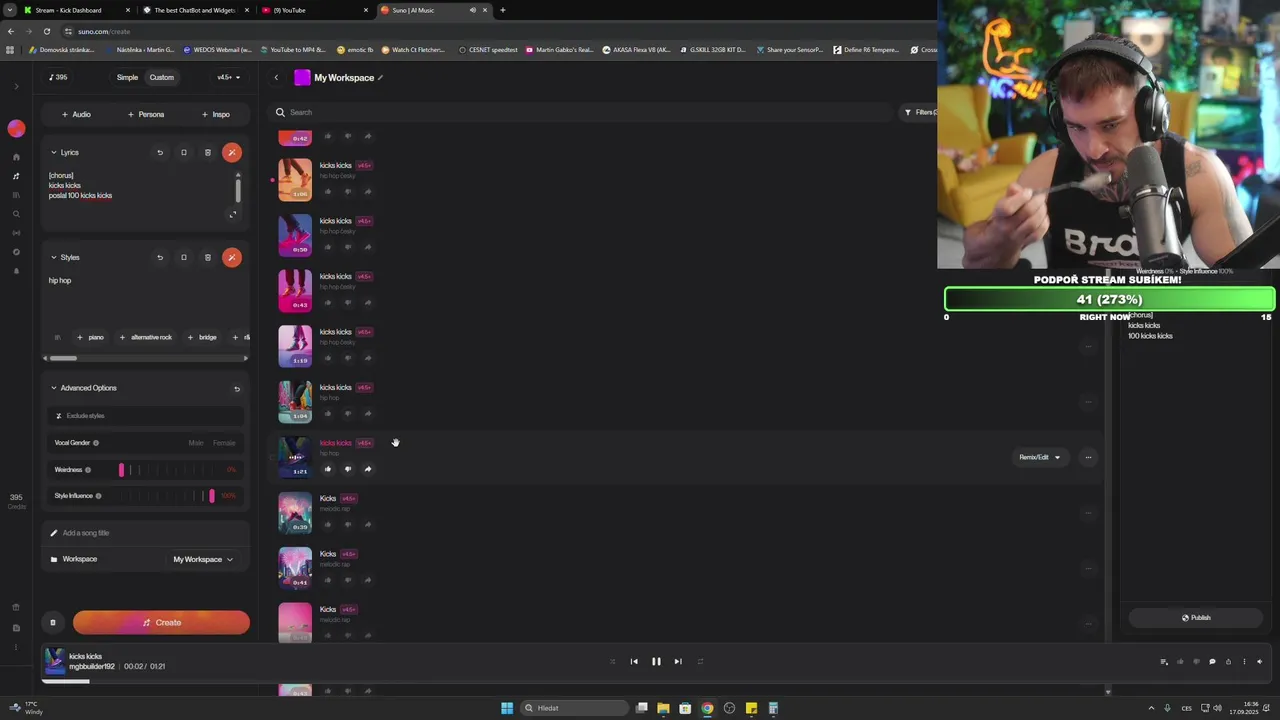Open the Home icon in Suno sidebar
The width and height of the screenshot is (1280, 720).
click(16, 157)
